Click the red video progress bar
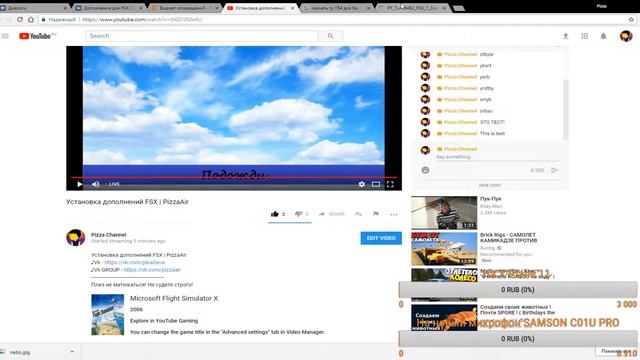 (x=234, y=177)
